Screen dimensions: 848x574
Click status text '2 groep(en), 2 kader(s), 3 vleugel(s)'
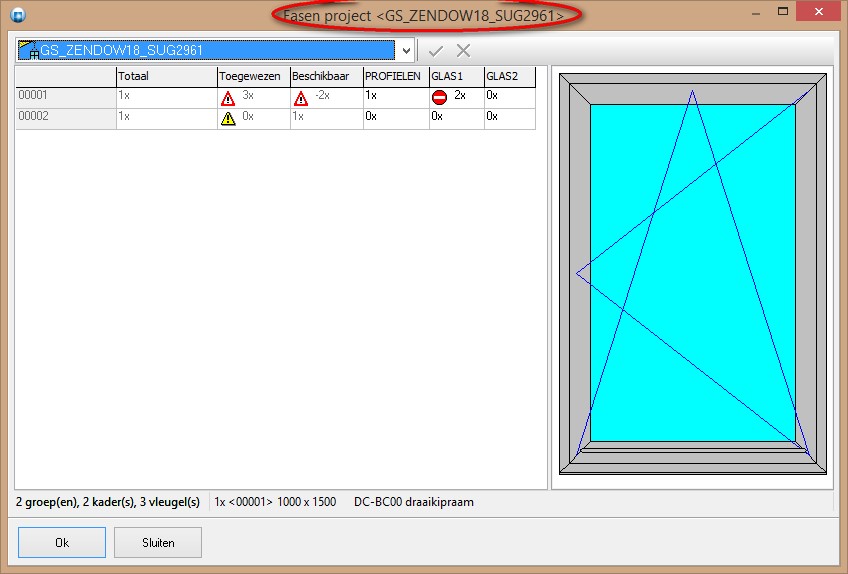(x=108, y=502)
